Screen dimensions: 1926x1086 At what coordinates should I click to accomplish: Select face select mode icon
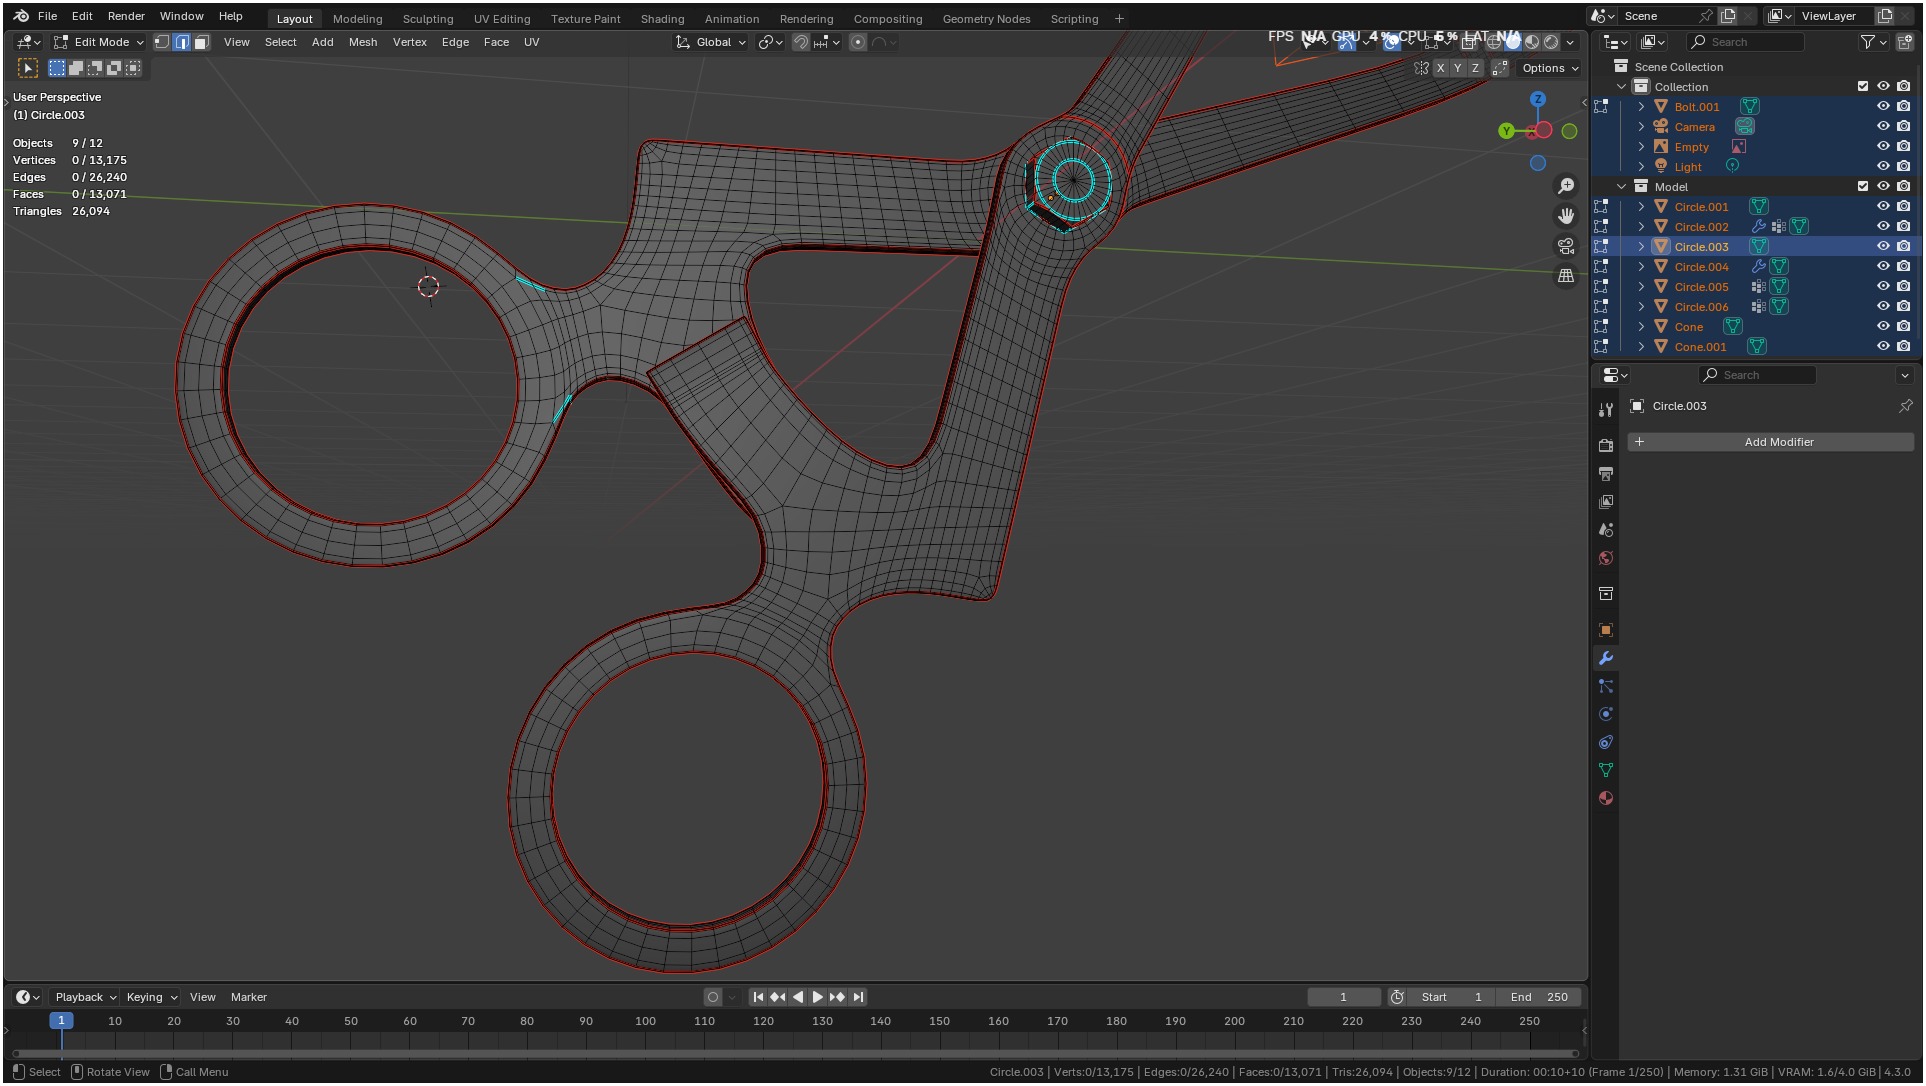[201, 42]
